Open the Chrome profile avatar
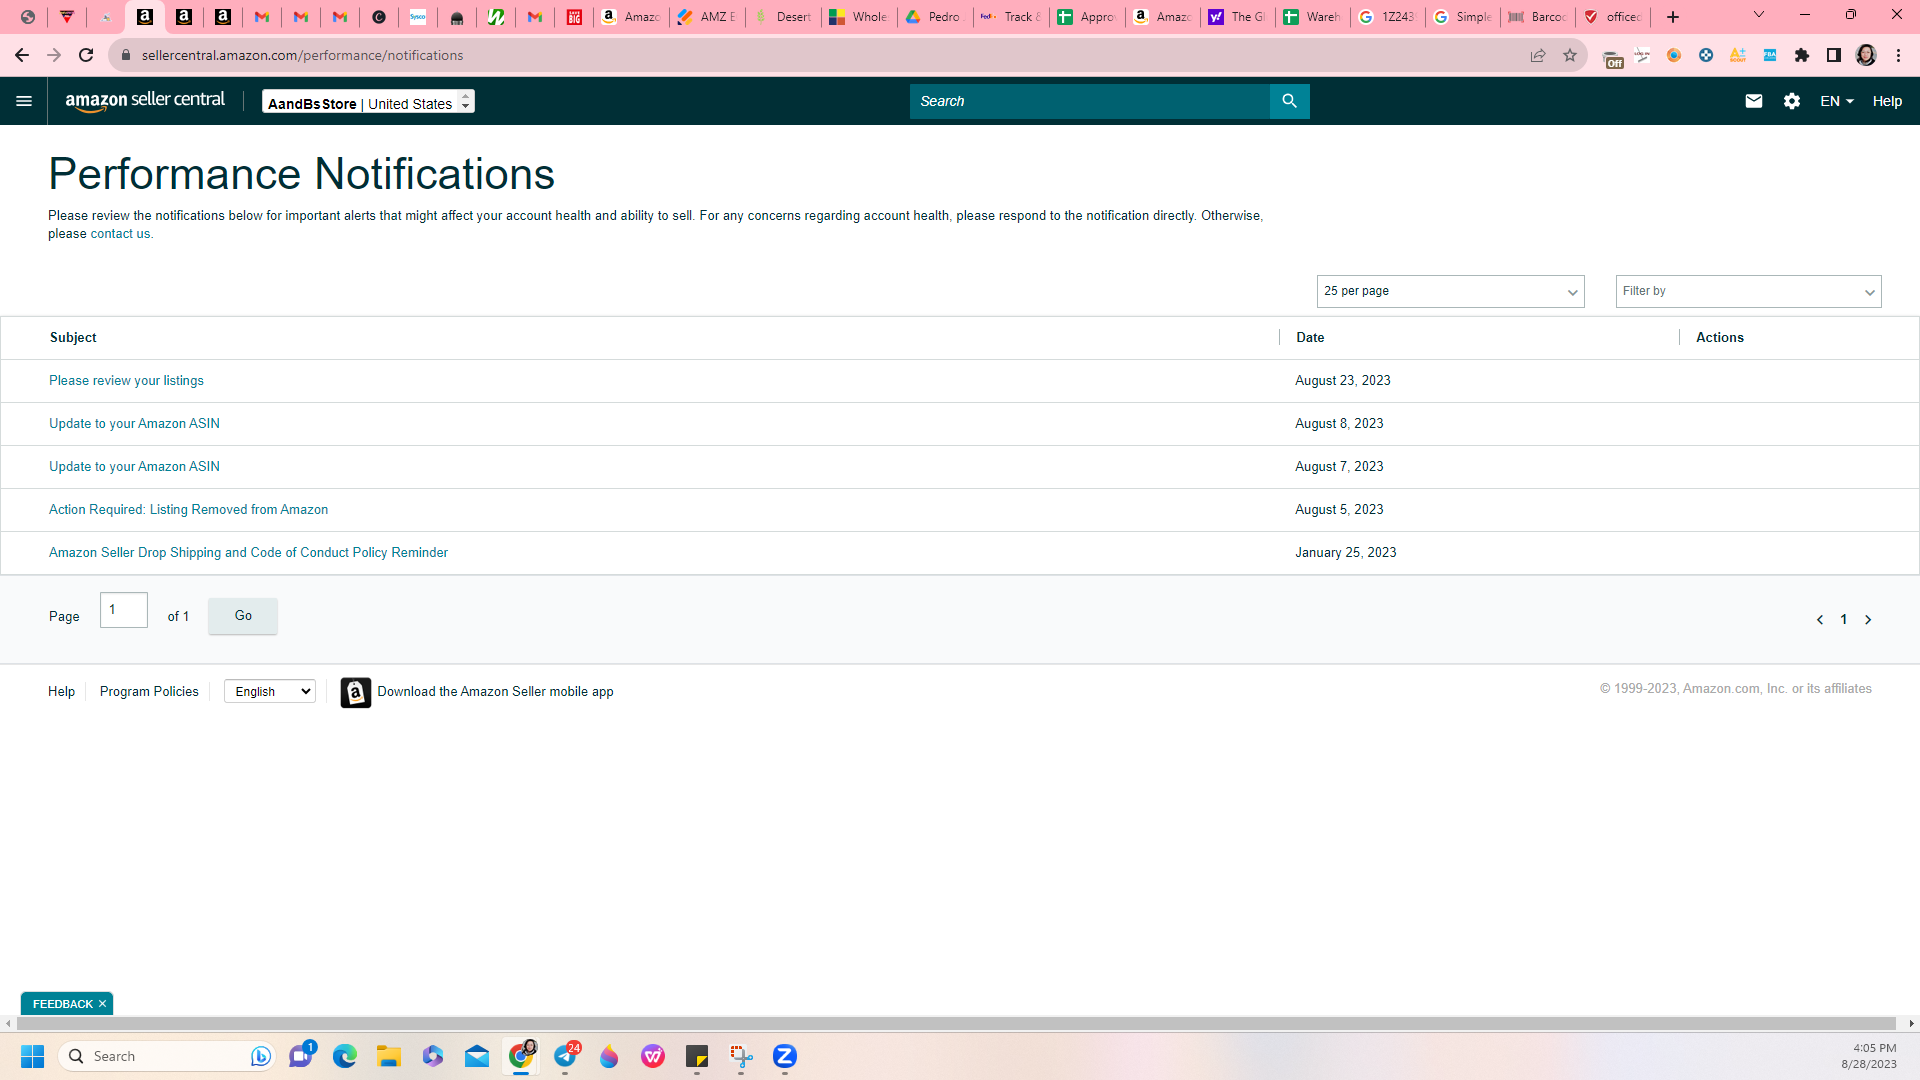This screenshot has height=1080, width=1920. 1866,55
